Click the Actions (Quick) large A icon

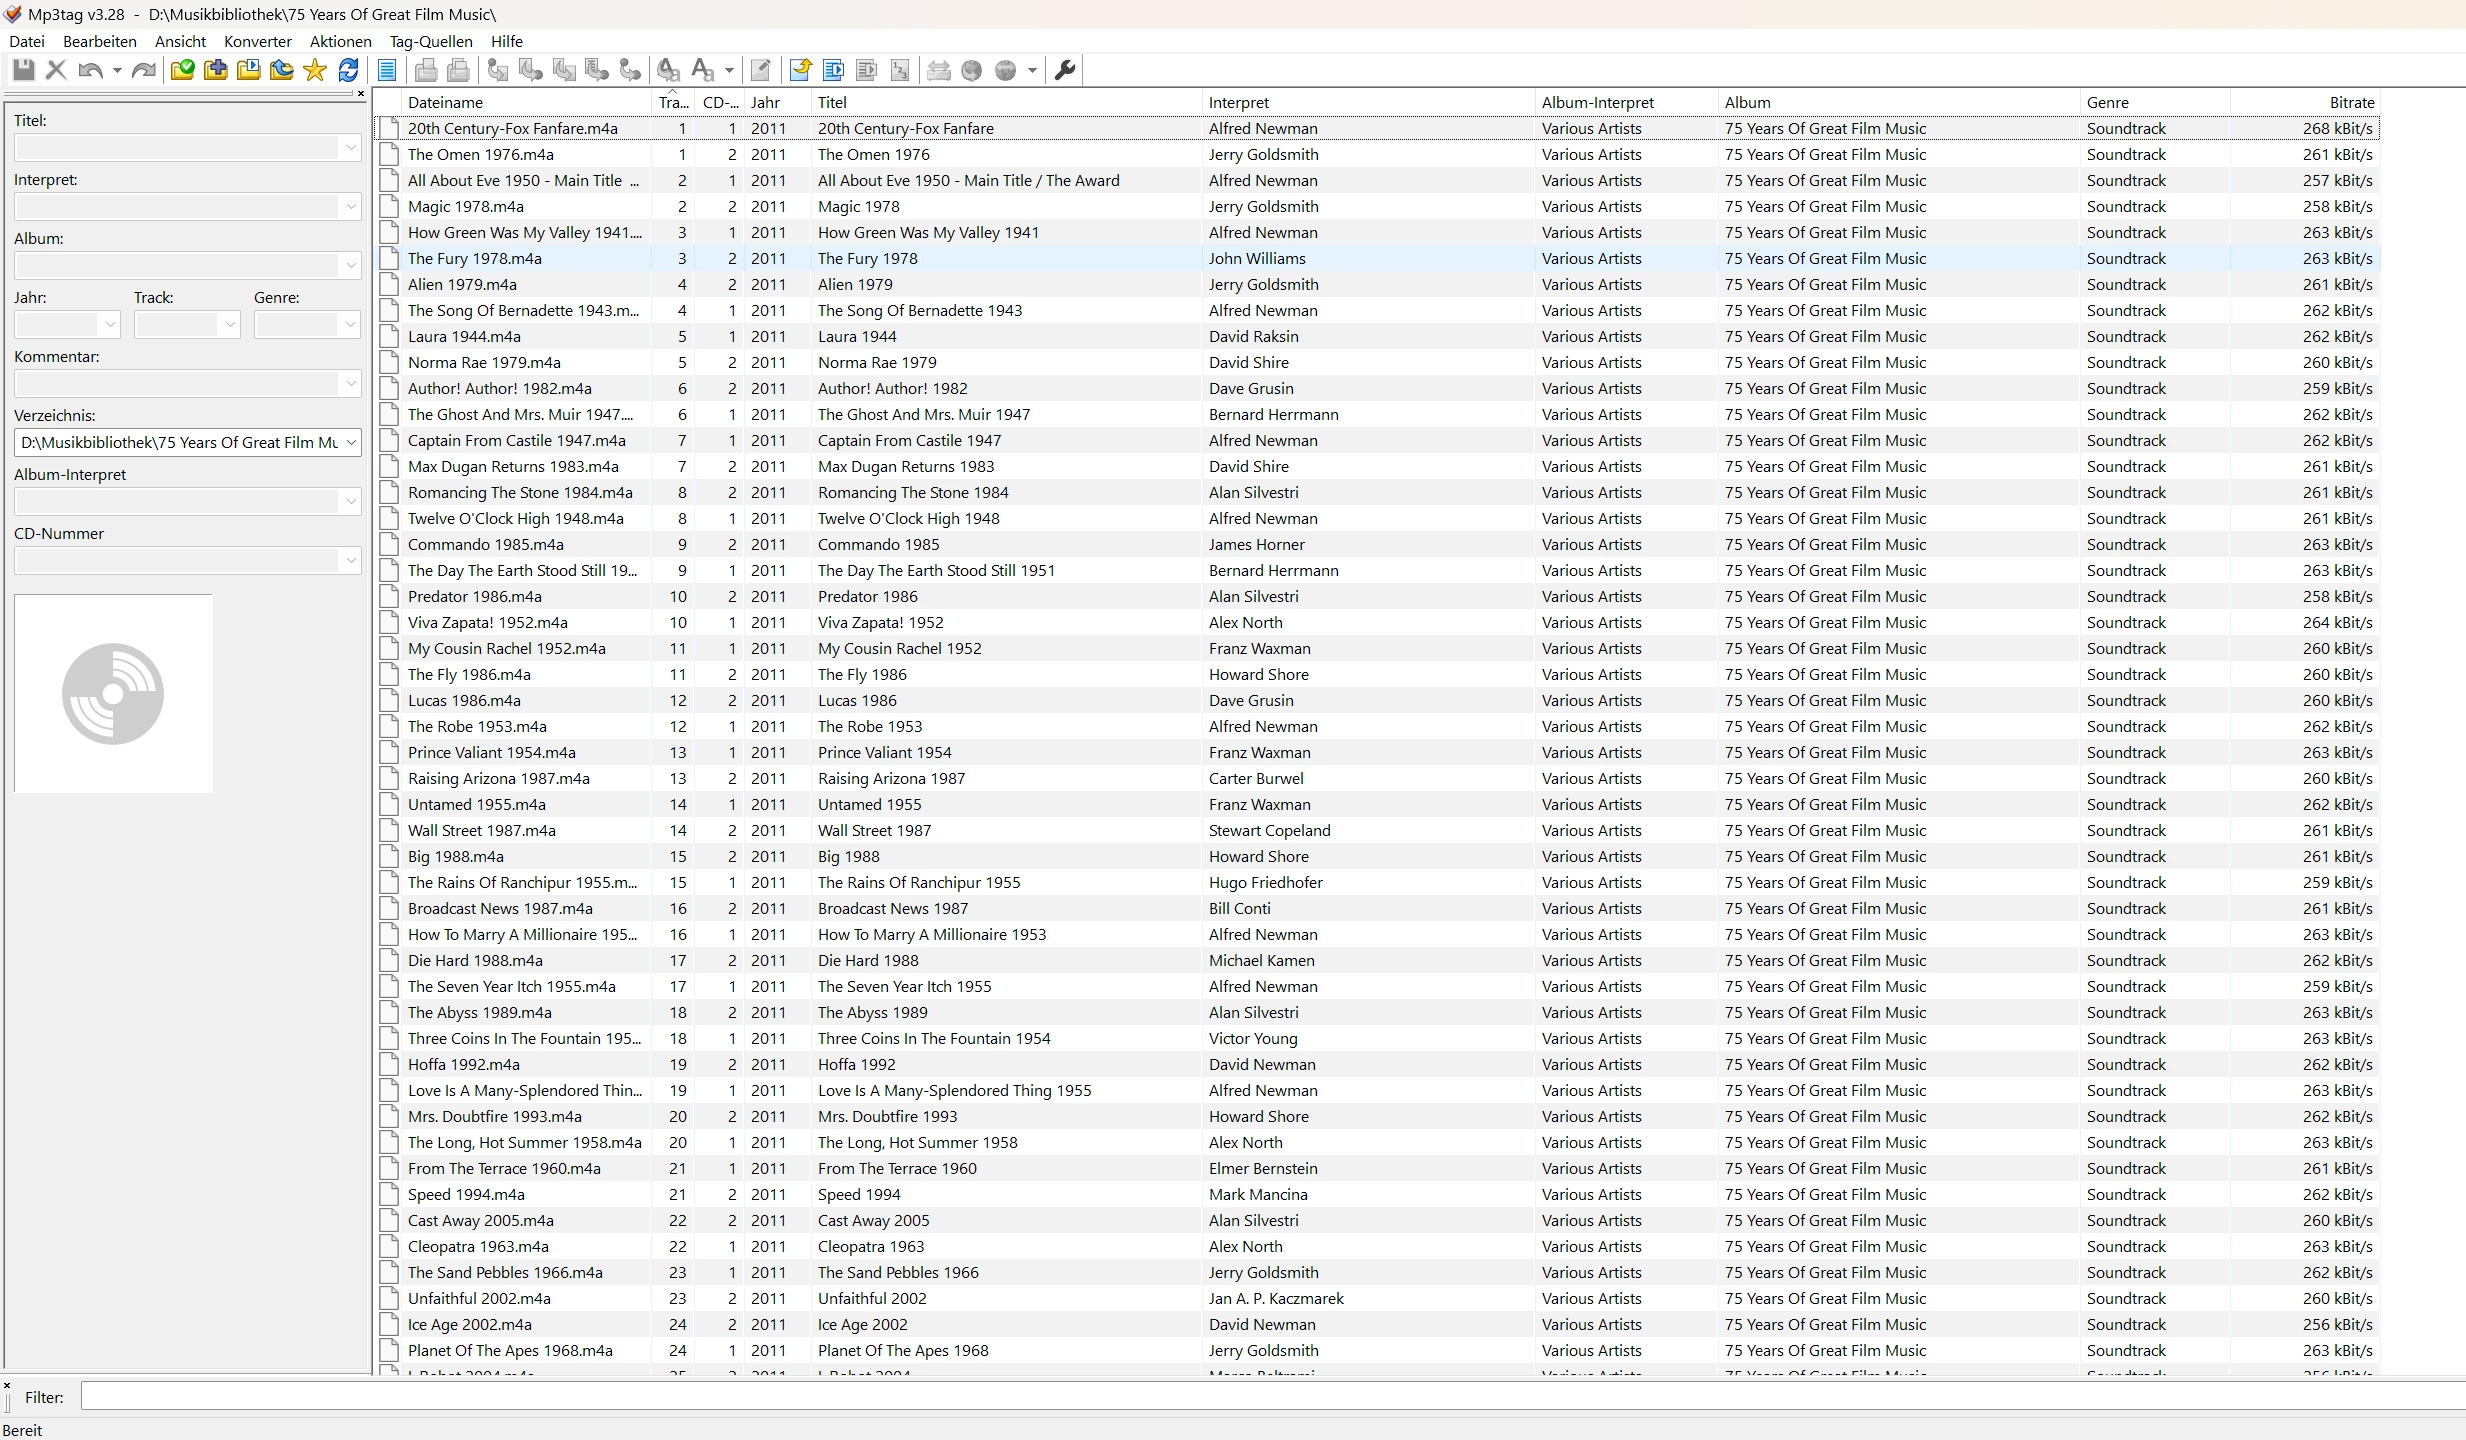702,70
